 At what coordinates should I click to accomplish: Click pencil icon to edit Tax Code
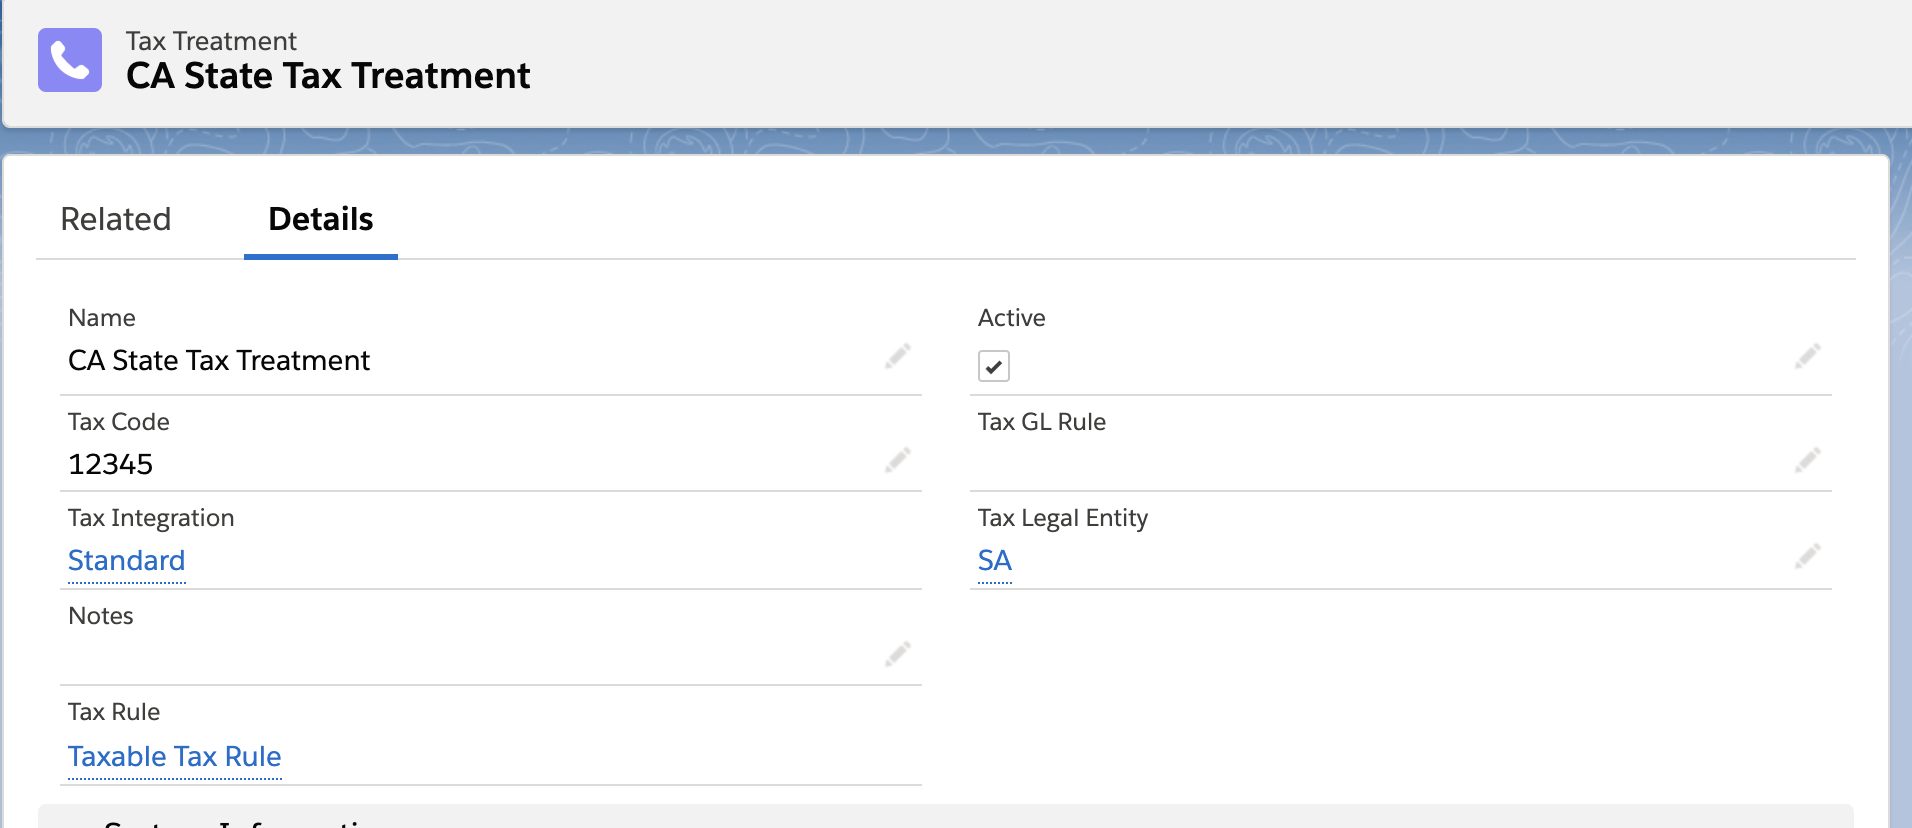[x=898, y=460]
